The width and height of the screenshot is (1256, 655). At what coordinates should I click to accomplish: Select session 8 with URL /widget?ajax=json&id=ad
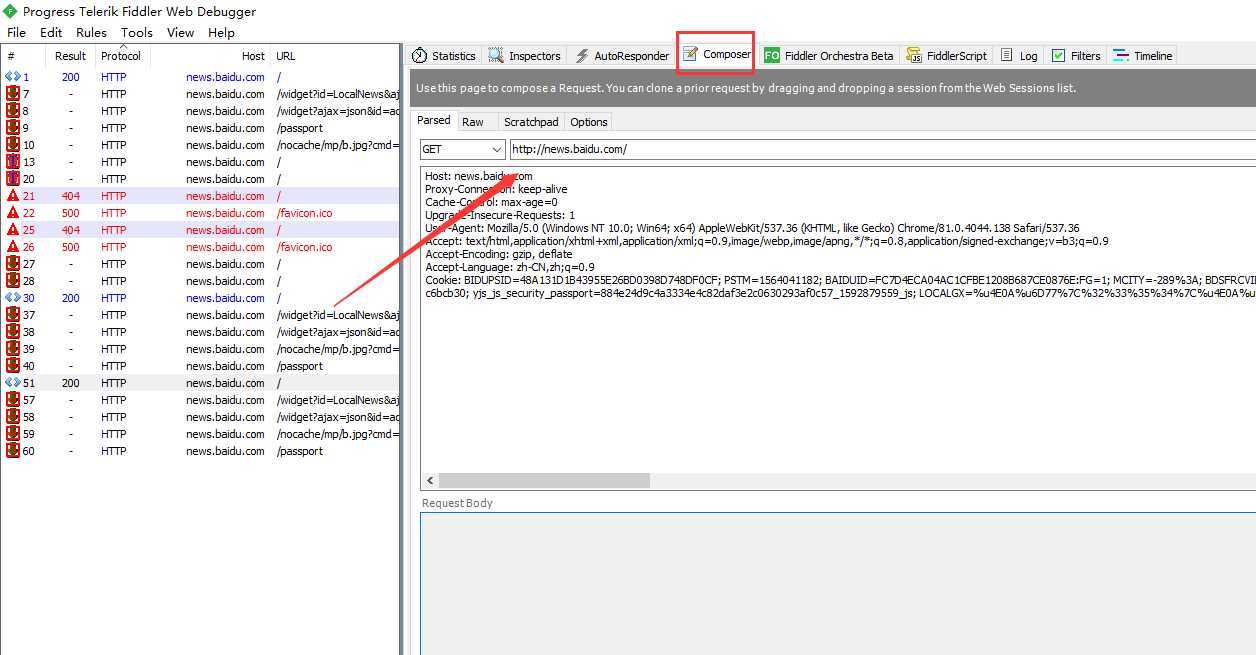(x=201, y=111)
